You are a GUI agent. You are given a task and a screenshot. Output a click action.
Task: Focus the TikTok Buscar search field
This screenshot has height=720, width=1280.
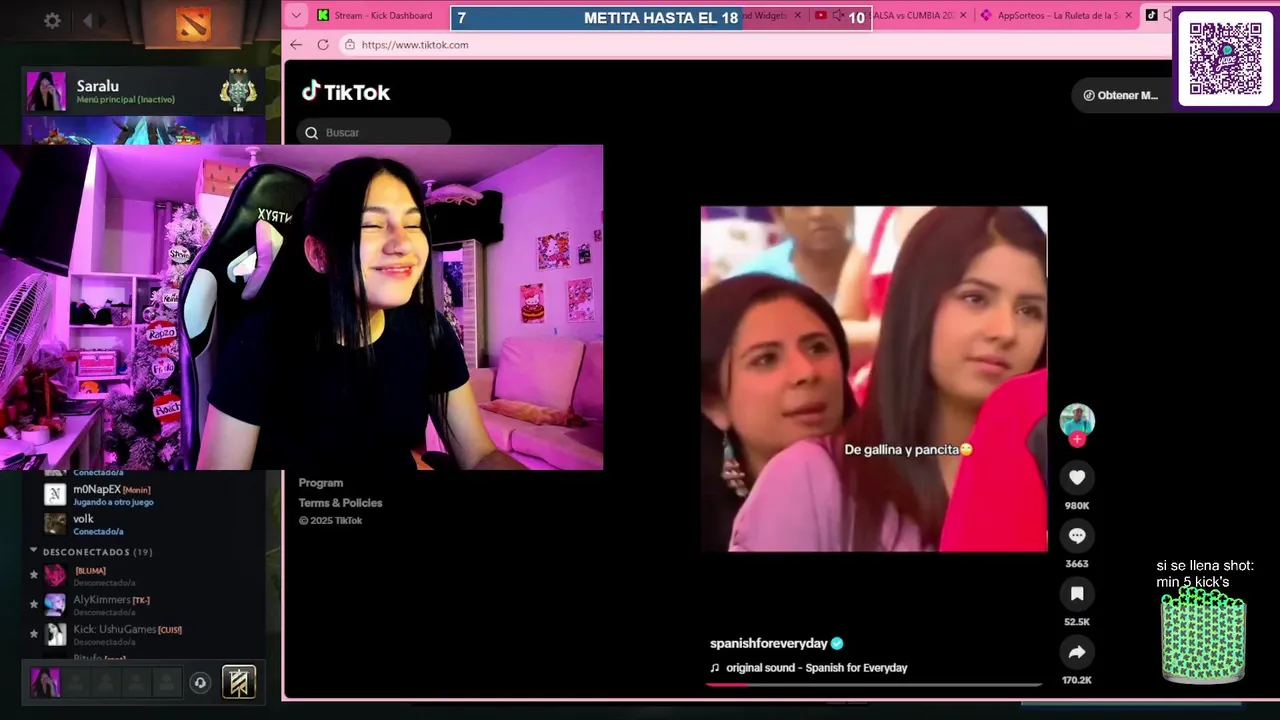coord(374,132)
